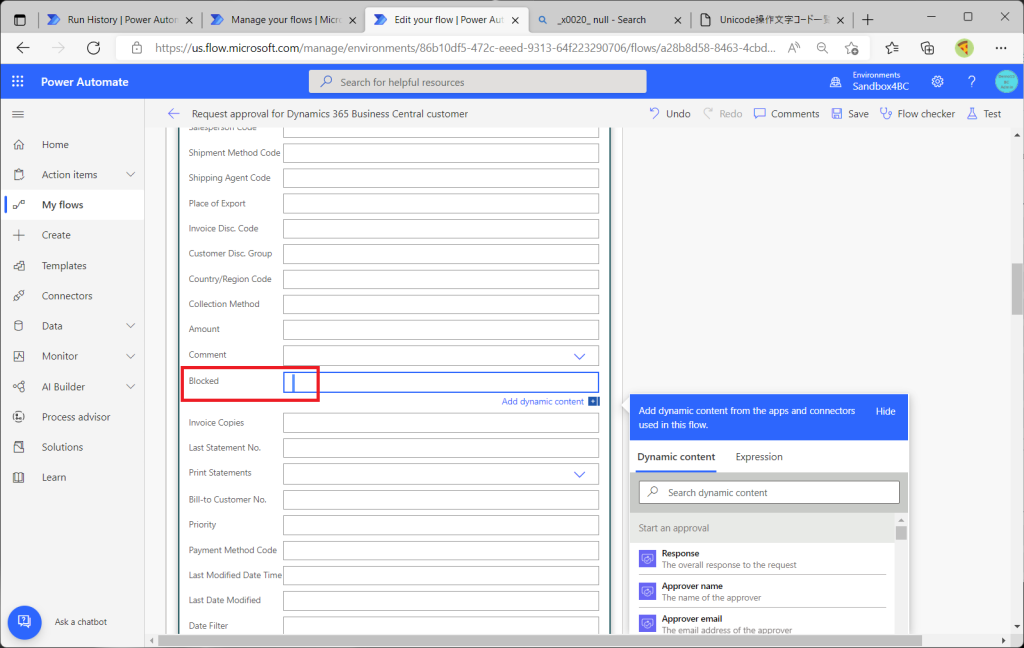Switch to the Expression tab
1024x648 pixels.
[759, 457]
